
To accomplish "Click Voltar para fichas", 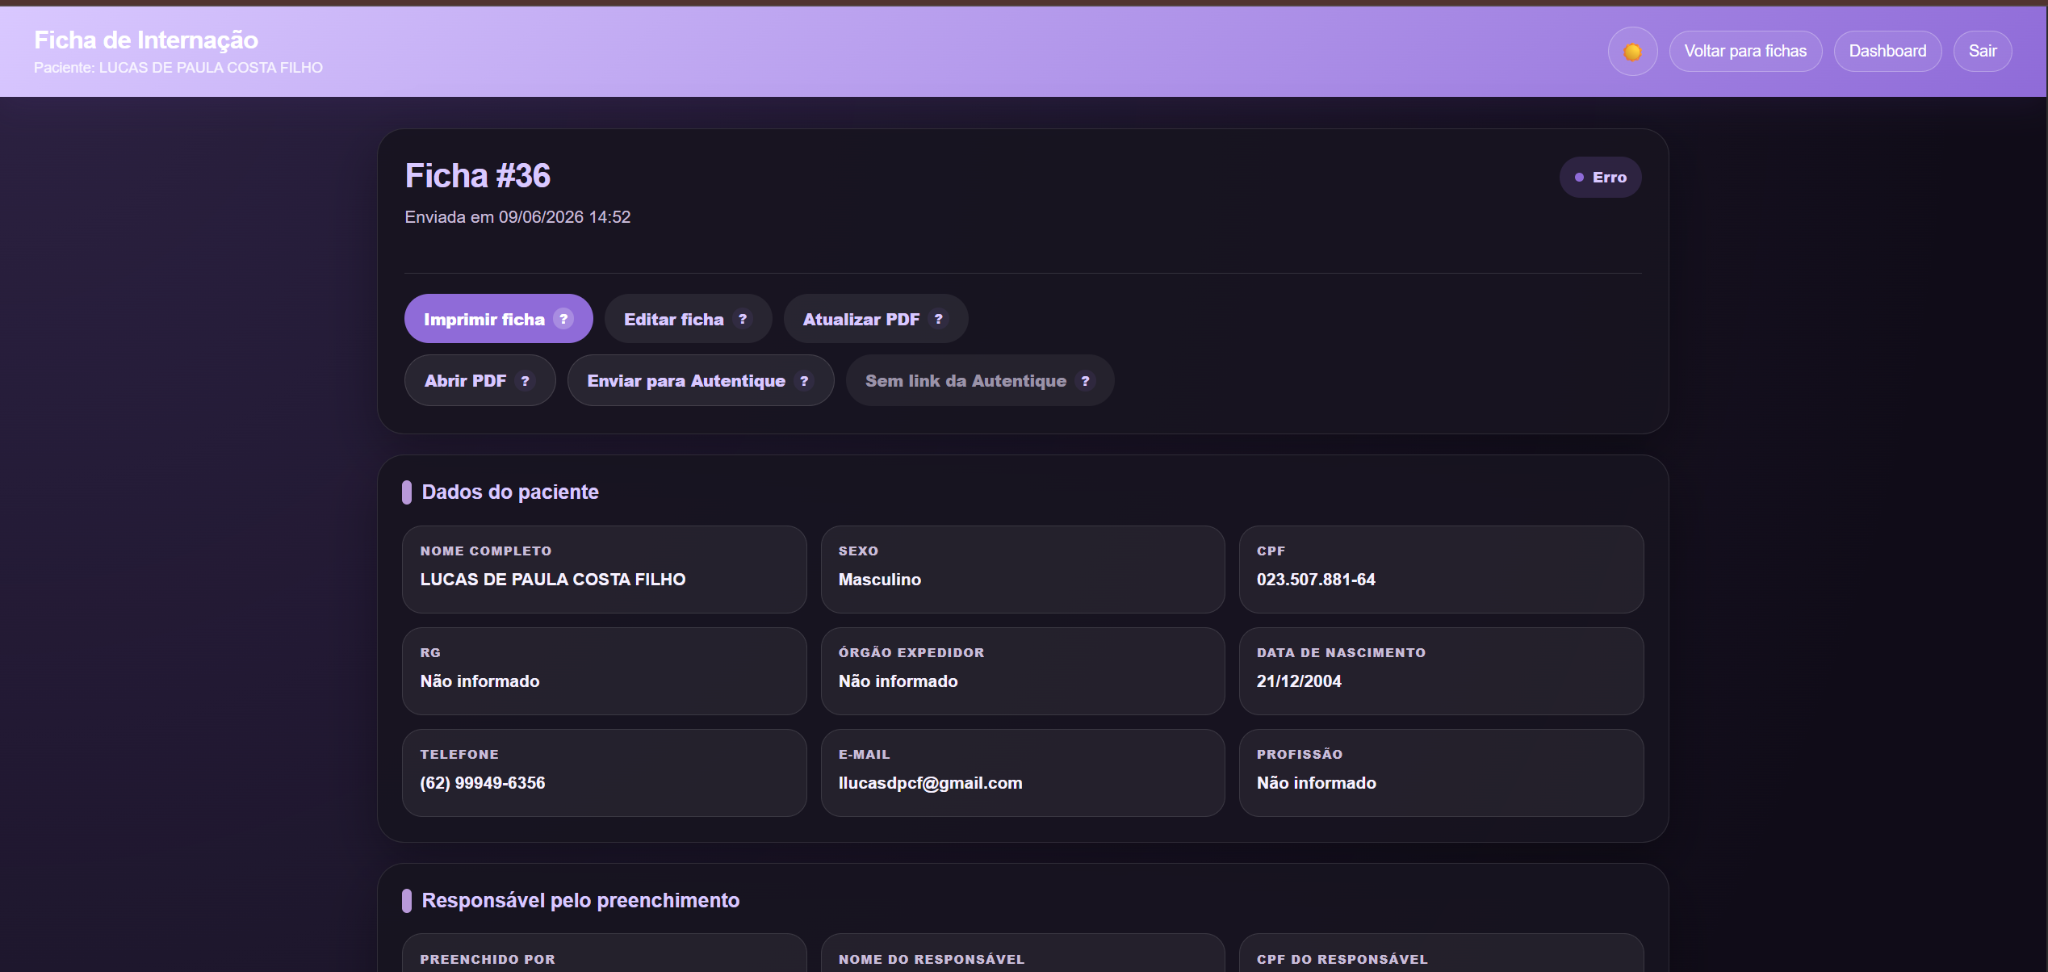I will [x=1745, y=51].
